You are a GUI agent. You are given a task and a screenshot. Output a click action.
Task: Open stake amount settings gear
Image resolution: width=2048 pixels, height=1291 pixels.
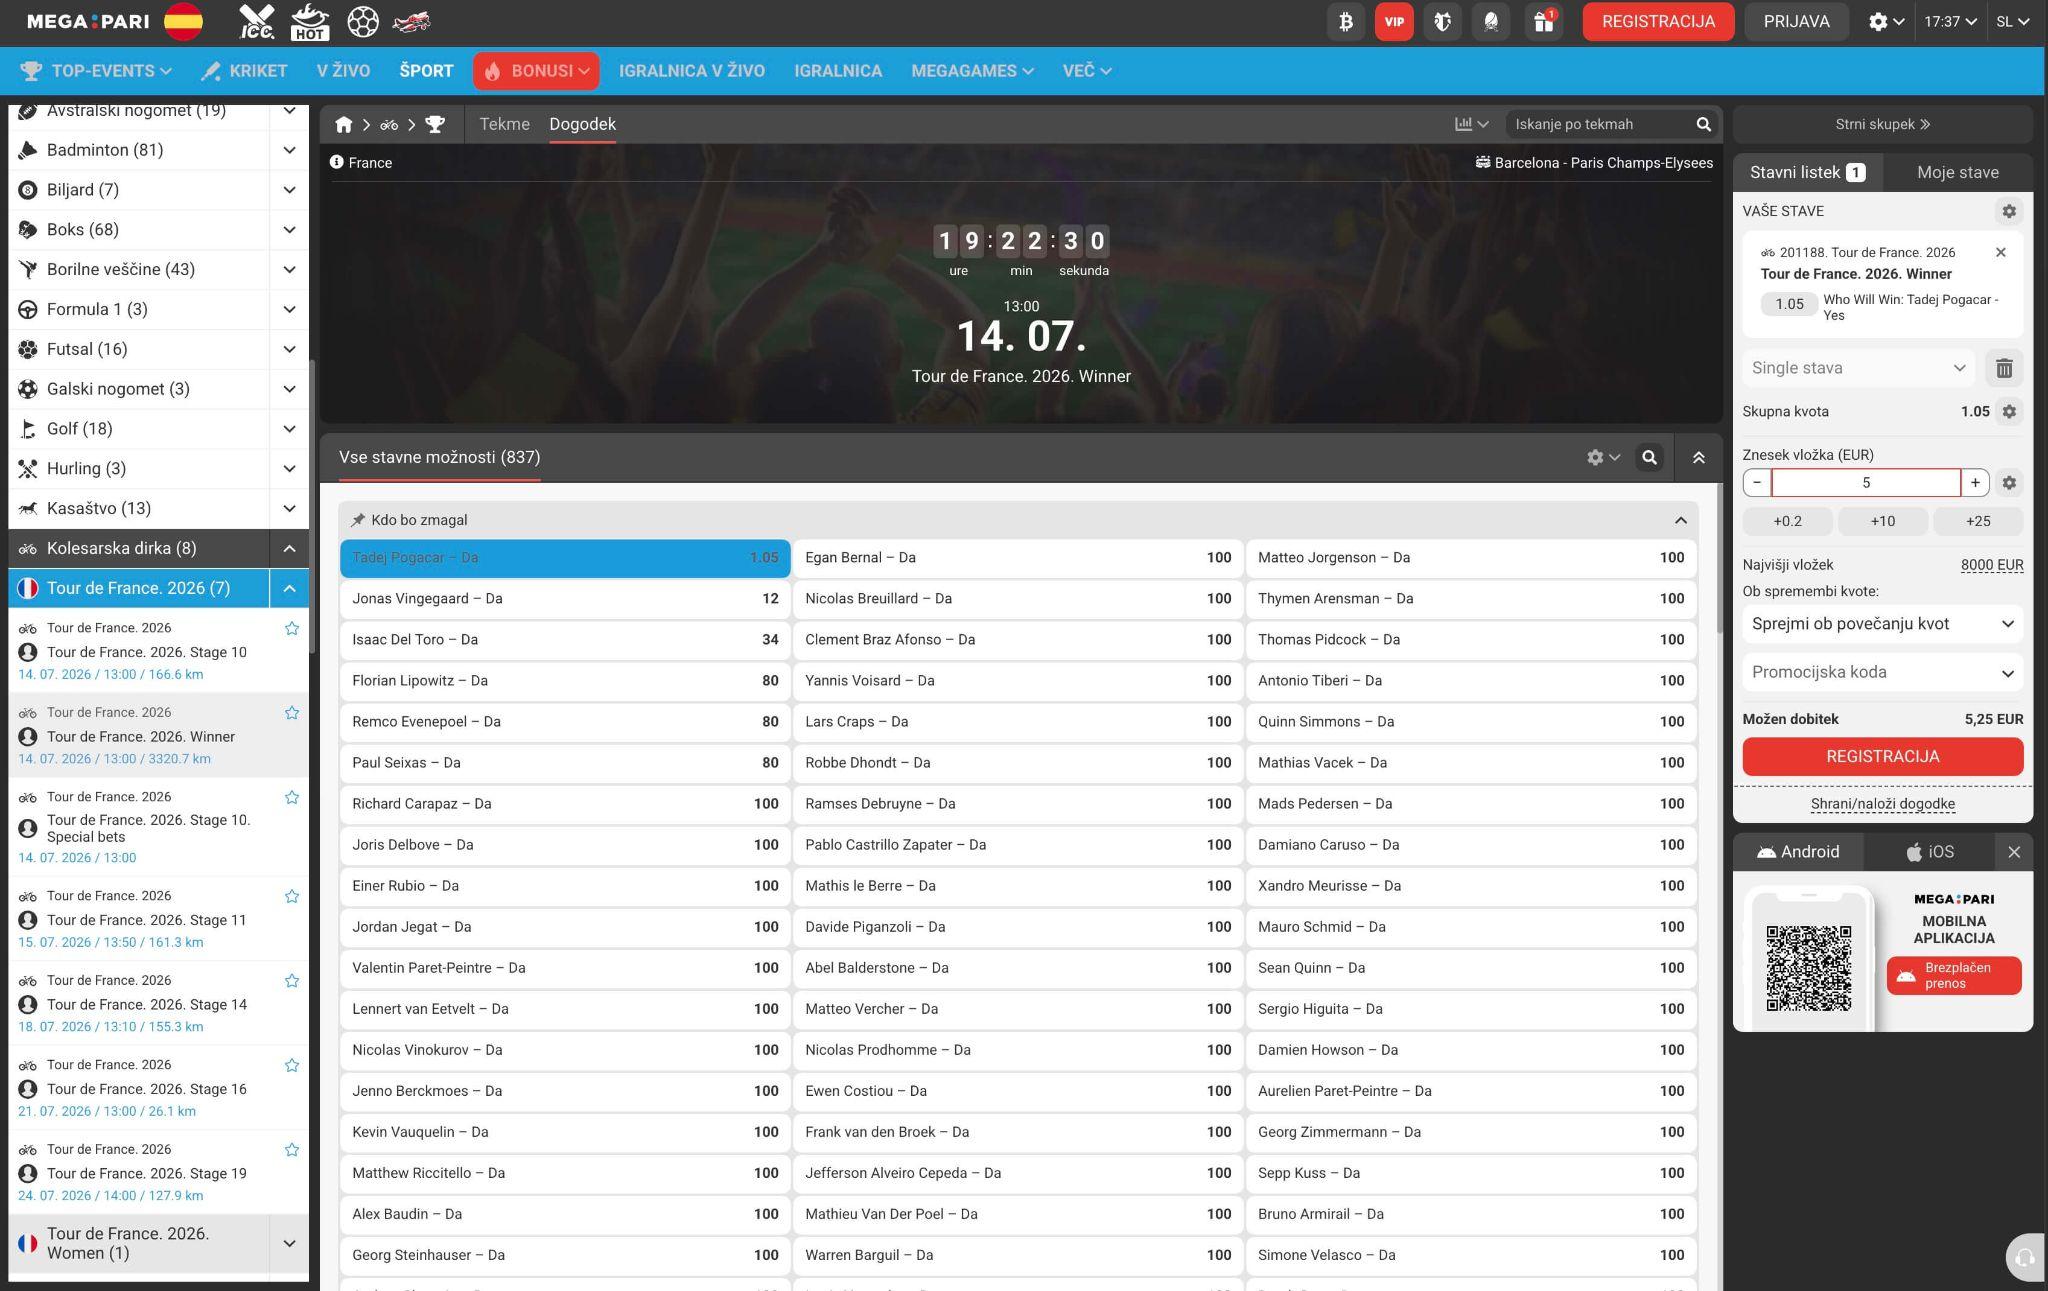pos(2009,483)
